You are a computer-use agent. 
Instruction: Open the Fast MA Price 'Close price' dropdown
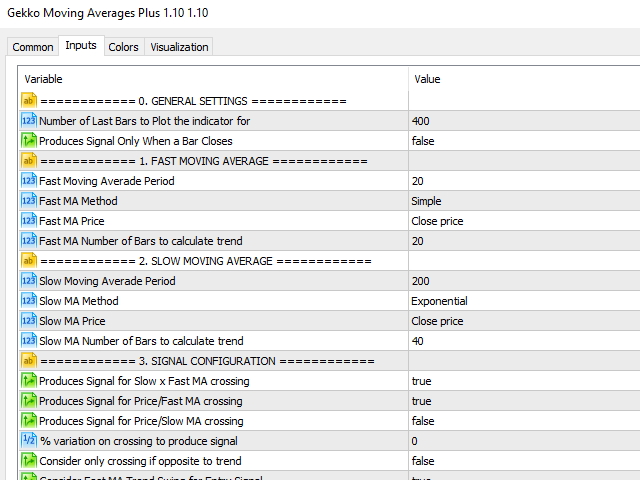coord(437,221)
